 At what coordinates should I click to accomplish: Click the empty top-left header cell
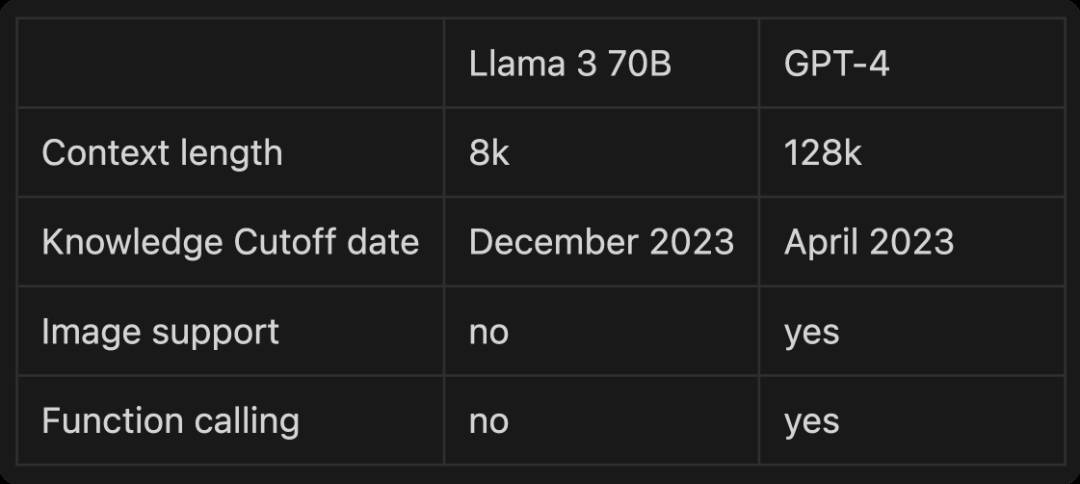pos(230,63)
